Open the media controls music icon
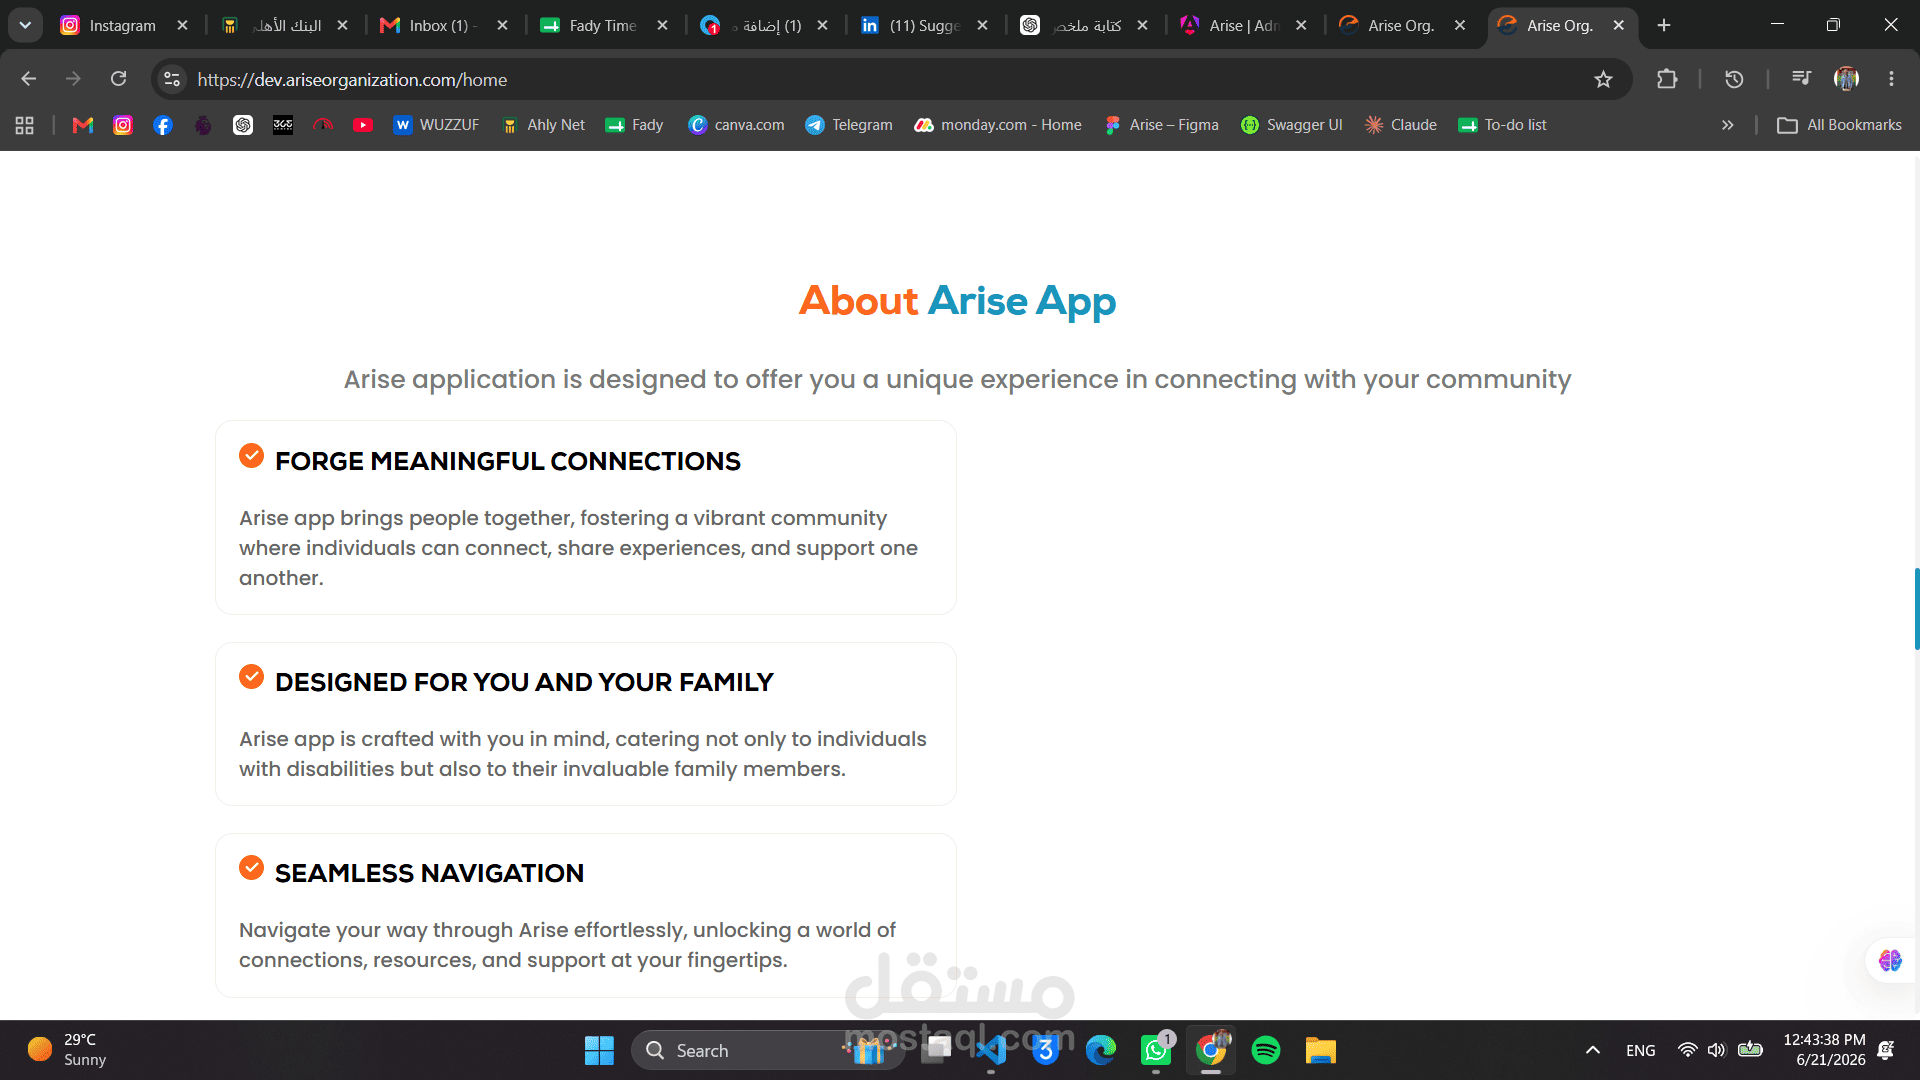The height and width of the screenshot is (1080, 1920). (x=1801, y=78)
